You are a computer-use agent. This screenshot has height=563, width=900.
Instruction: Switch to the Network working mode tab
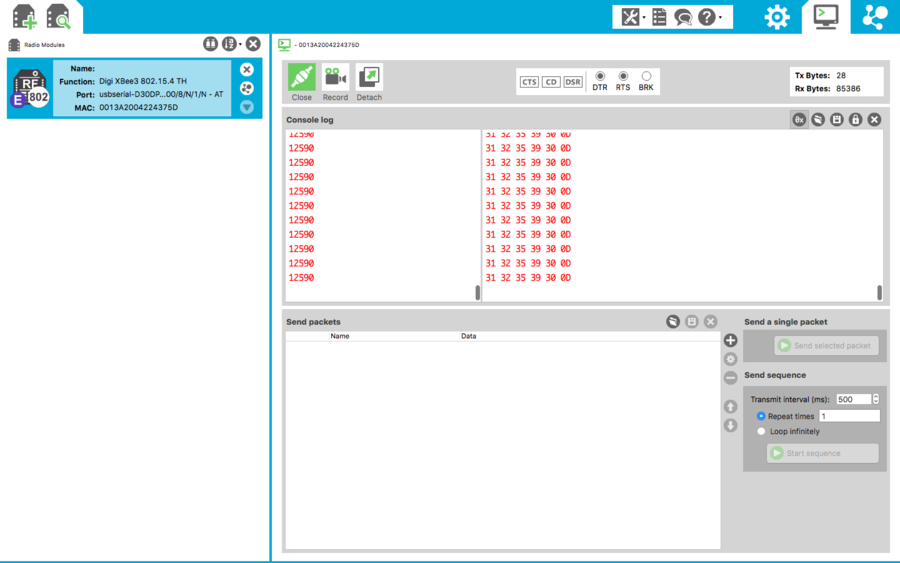874,17
